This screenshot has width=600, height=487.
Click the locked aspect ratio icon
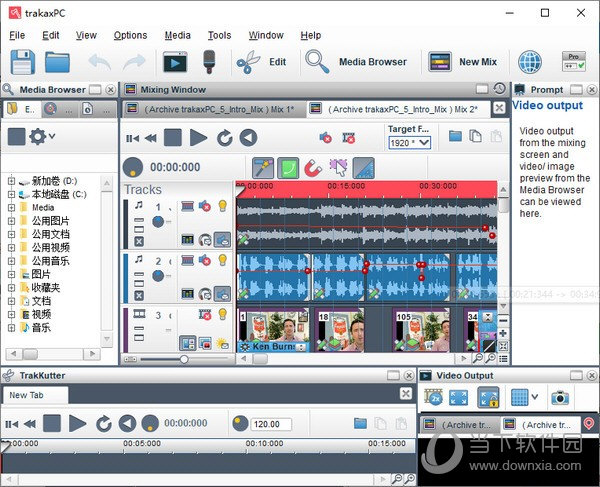pos(488,397)
